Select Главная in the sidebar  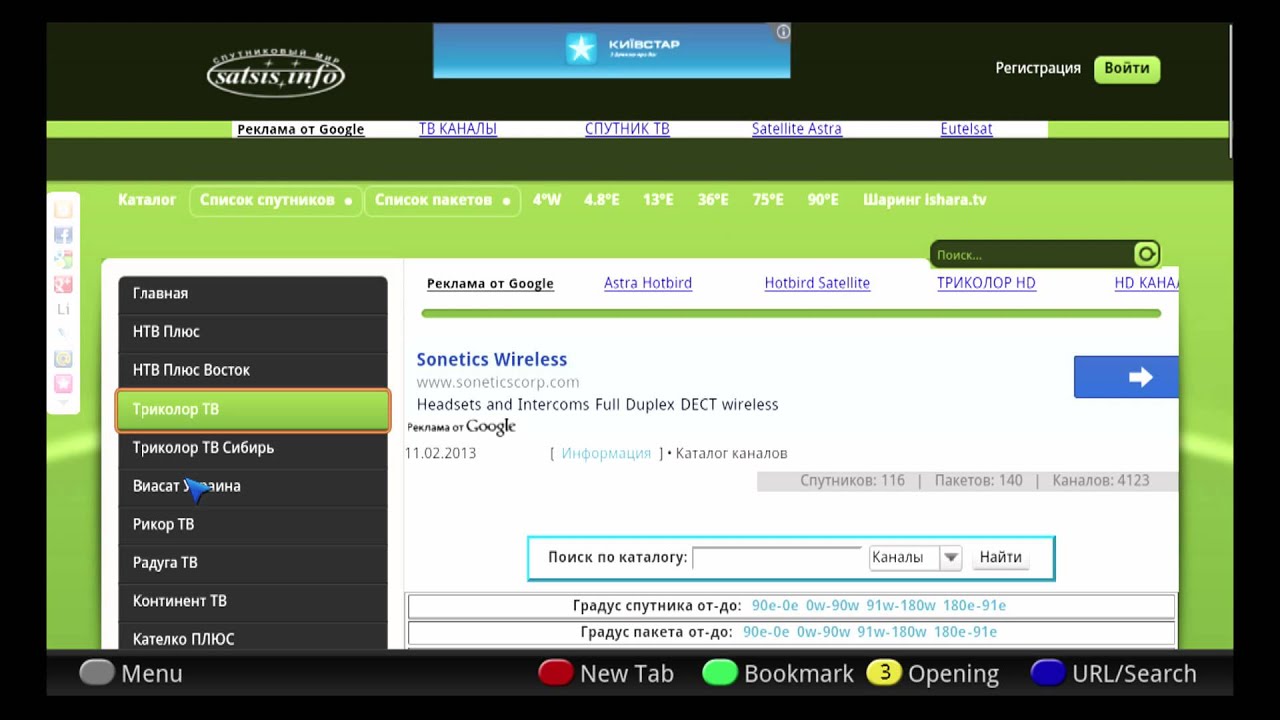pyautogui.click(x=253, y=294)
